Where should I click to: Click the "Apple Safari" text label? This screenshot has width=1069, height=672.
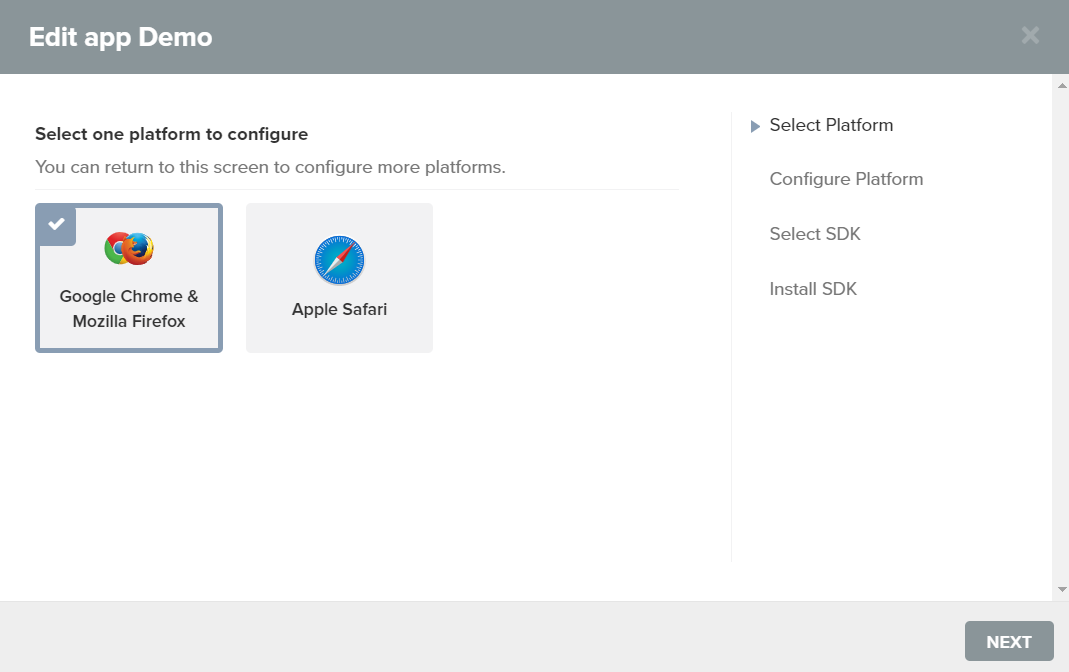[339, 309]
